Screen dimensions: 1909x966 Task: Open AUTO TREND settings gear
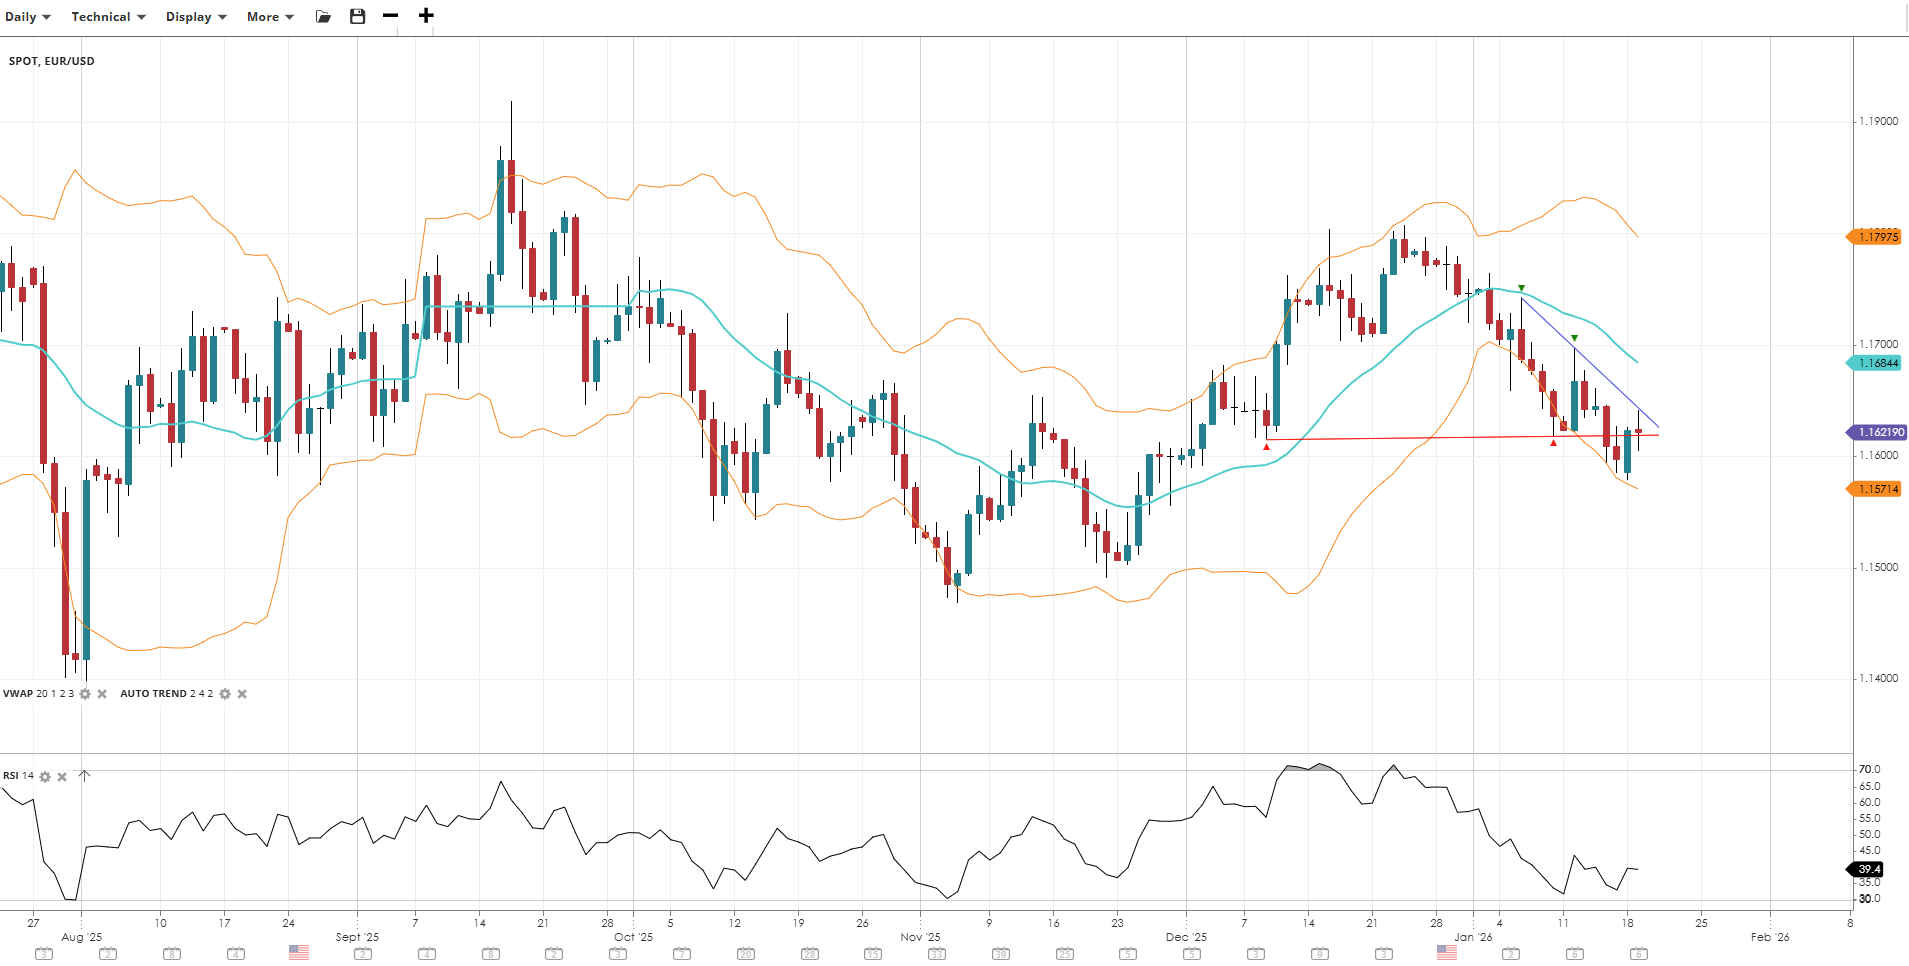tap(225, 694)
